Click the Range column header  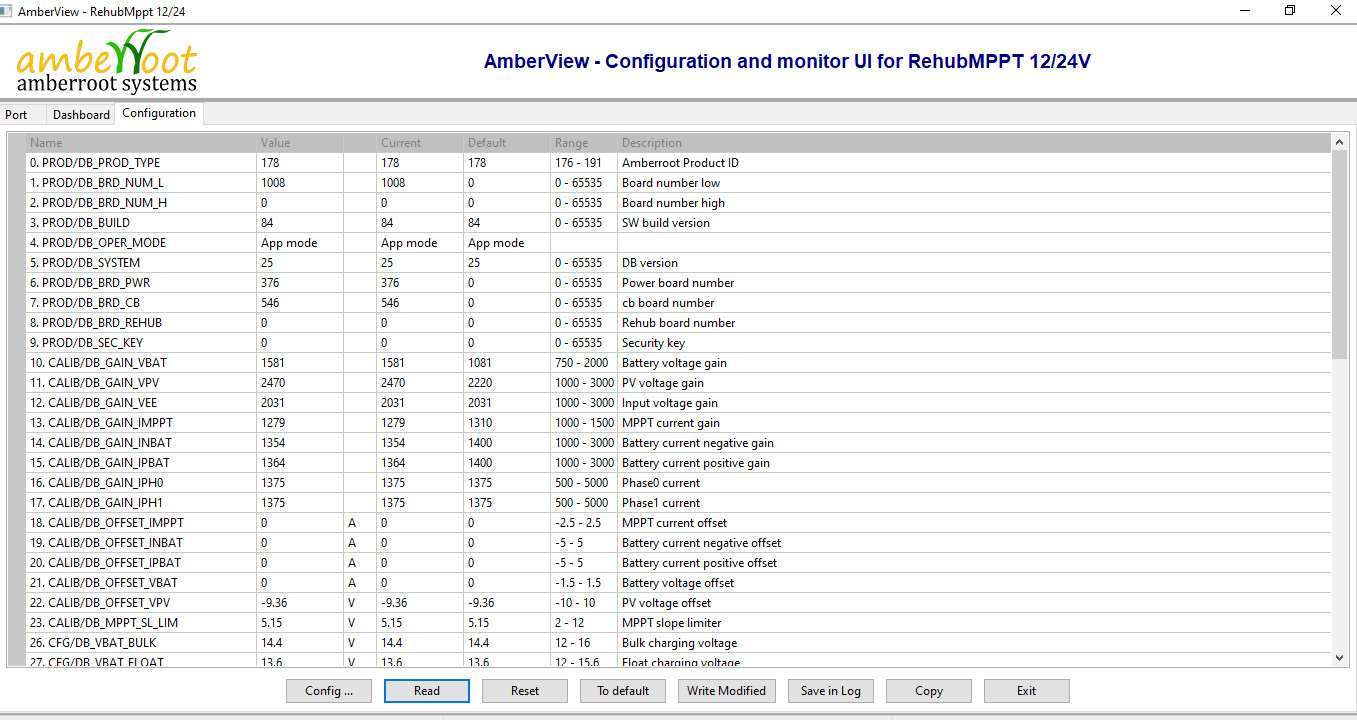coord(584,143)
